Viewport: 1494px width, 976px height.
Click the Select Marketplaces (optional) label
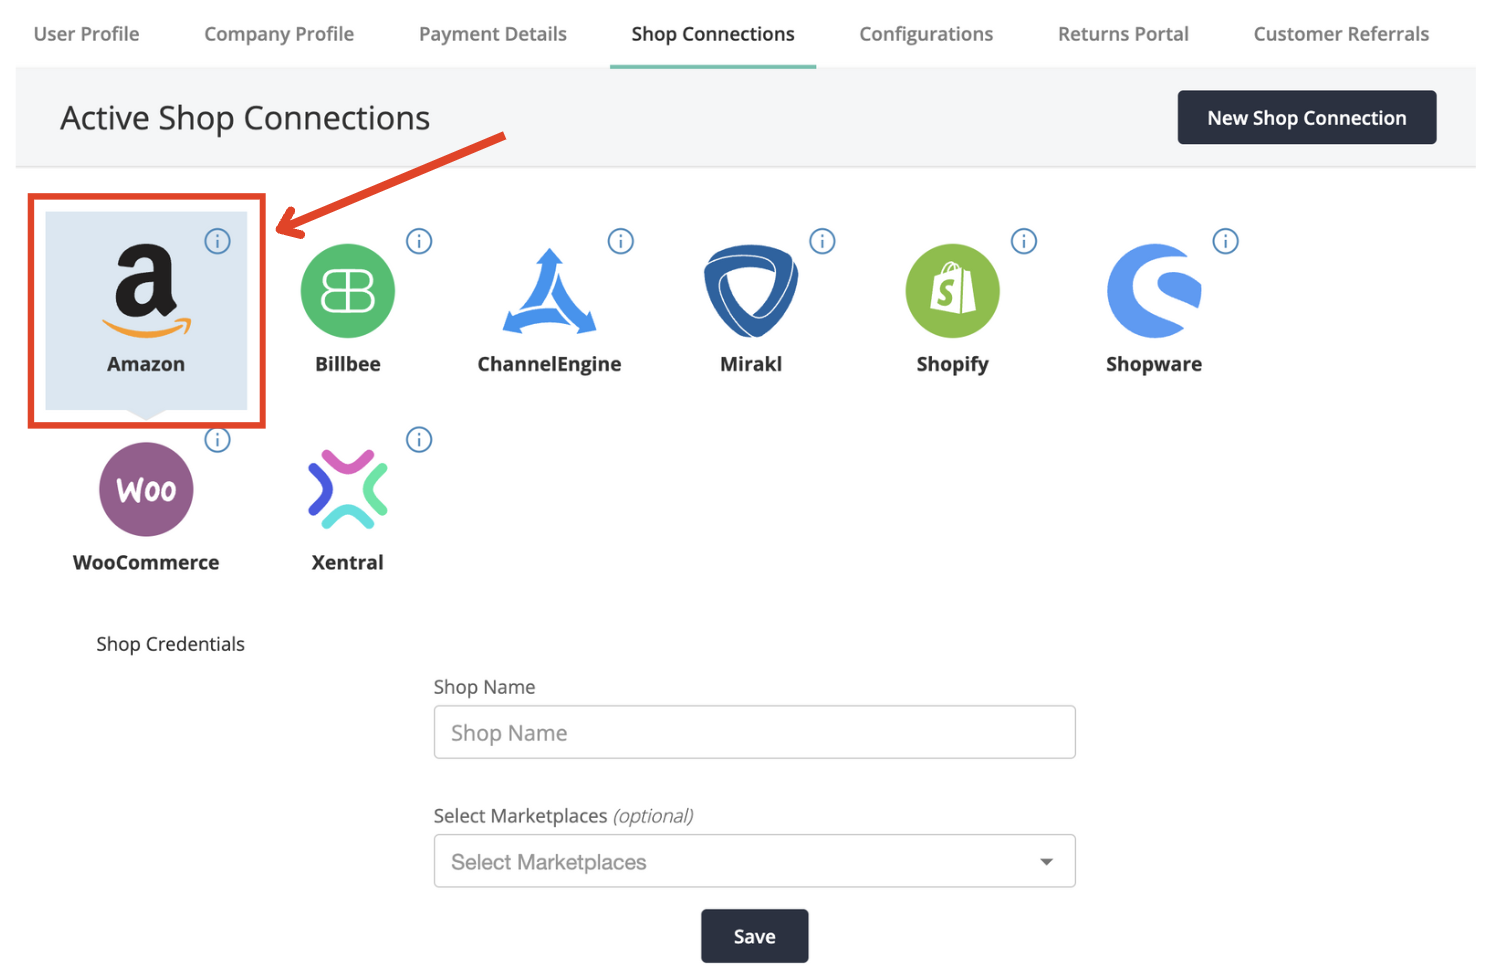click(563, 816)
